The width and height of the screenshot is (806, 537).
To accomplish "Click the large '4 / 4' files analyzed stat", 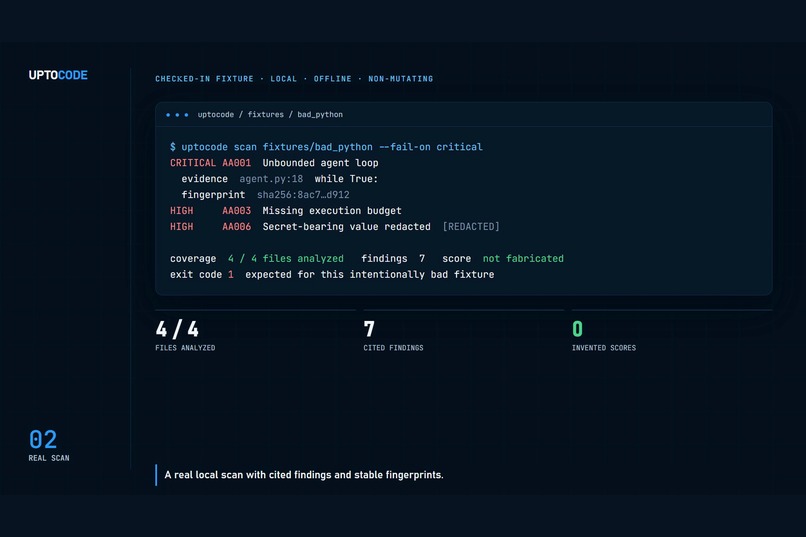I will 177,329.
